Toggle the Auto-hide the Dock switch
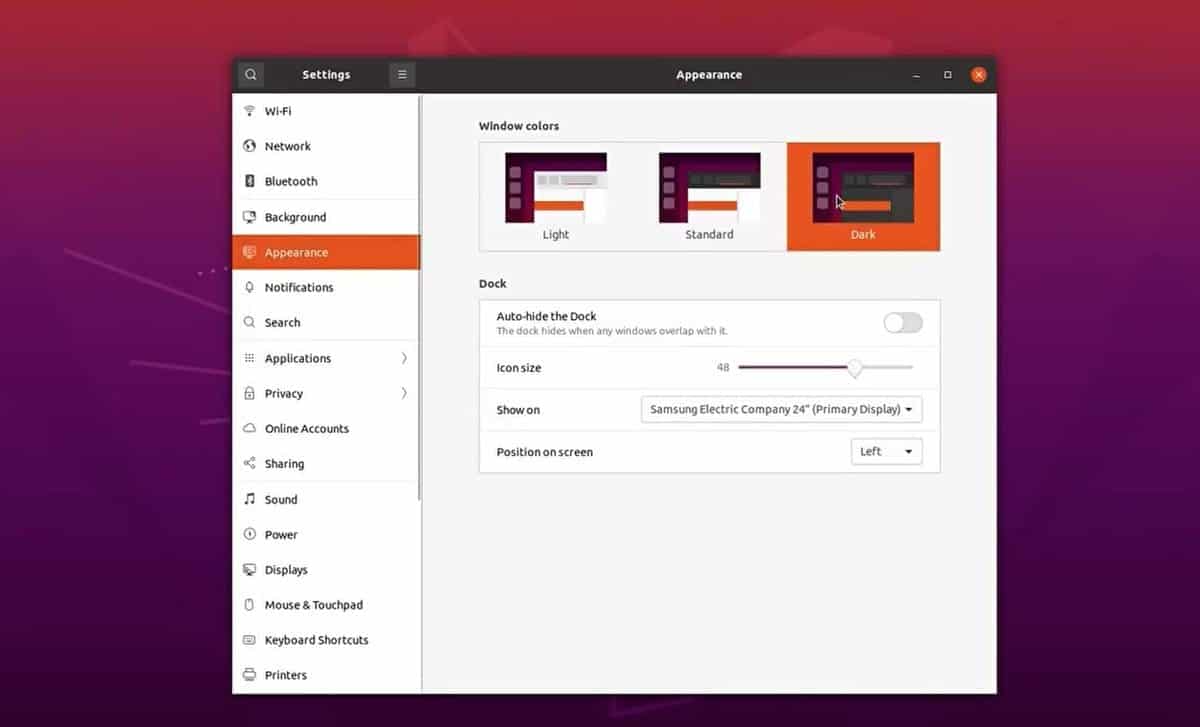 902,322
